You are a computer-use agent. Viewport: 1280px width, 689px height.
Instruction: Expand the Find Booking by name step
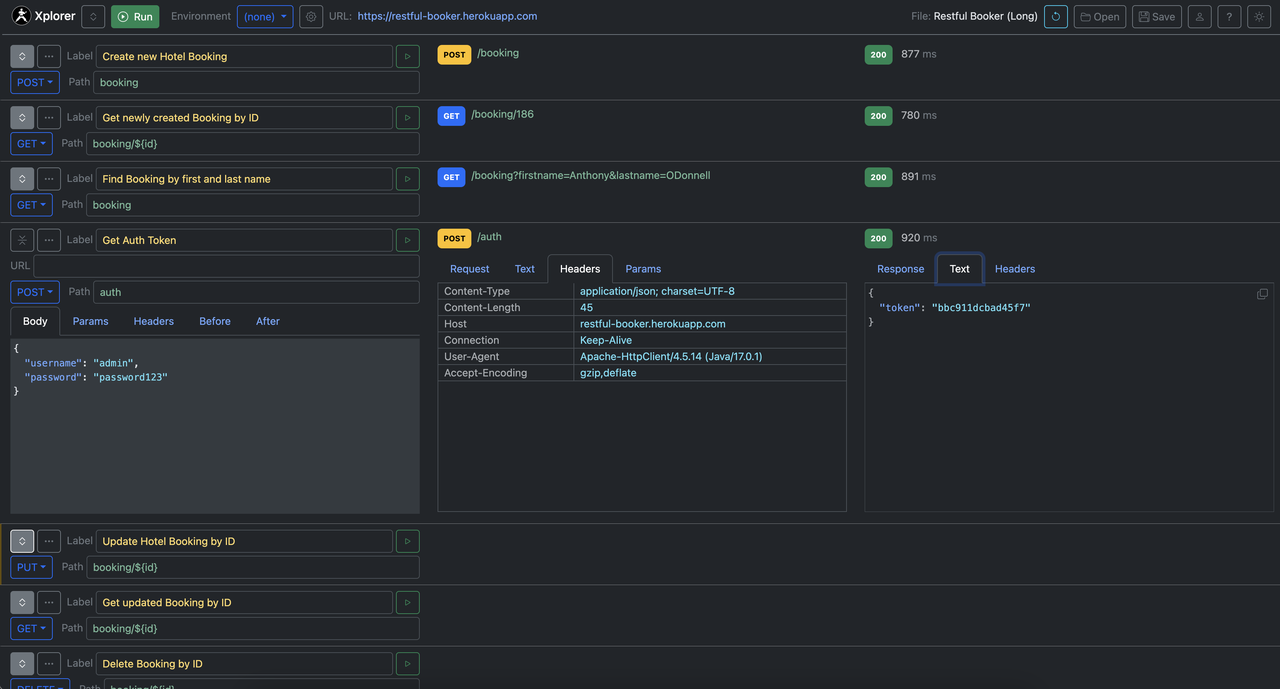(22, 179)
